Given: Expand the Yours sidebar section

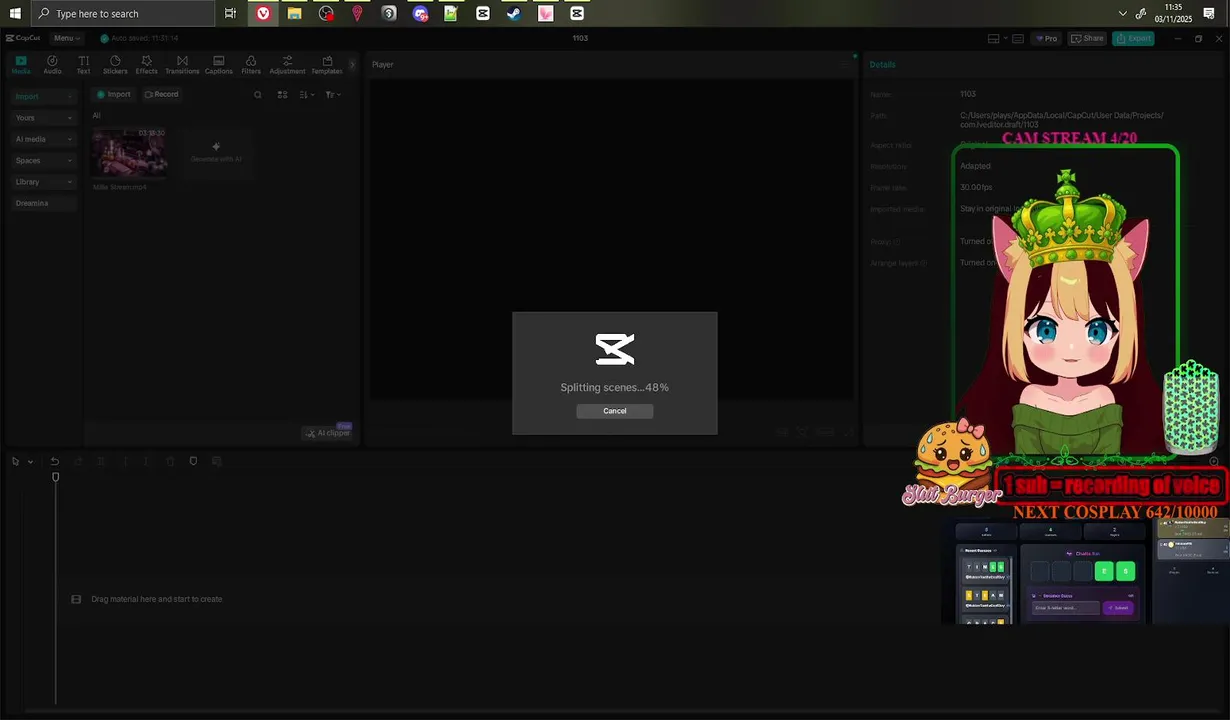Looking at the screenshot, I should (x=44, y=118).
